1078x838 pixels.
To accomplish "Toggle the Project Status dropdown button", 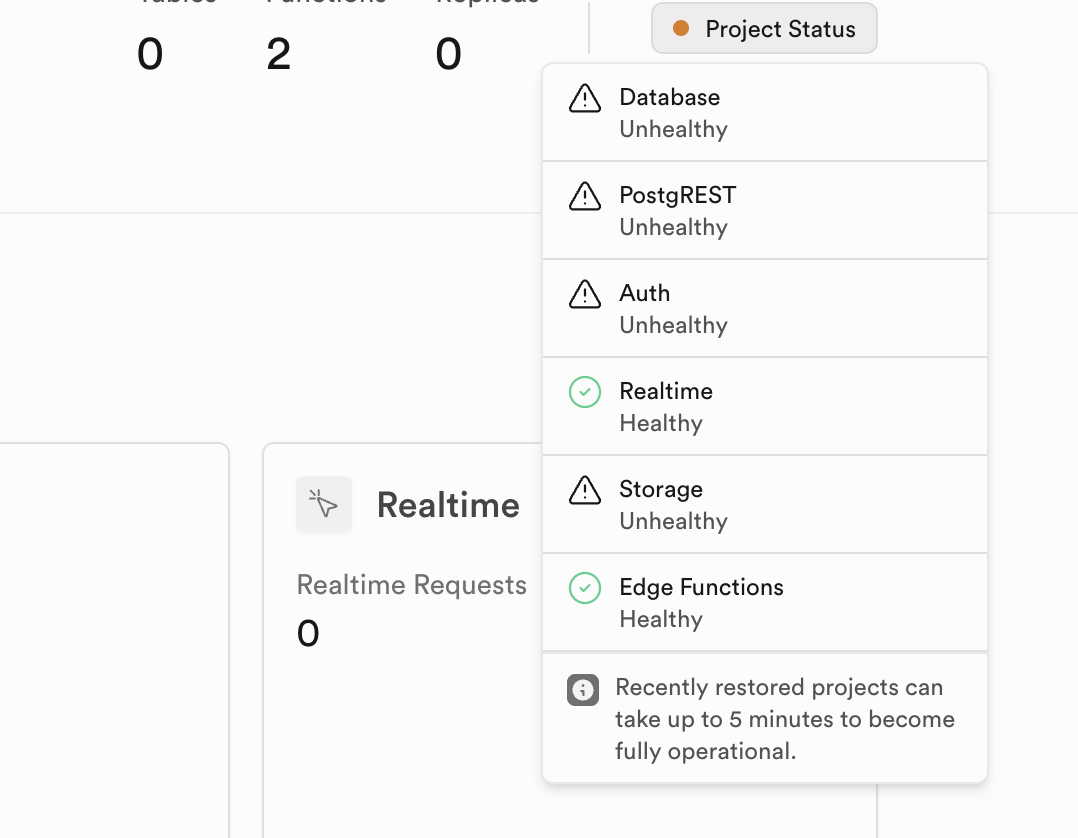I will 764,29.
